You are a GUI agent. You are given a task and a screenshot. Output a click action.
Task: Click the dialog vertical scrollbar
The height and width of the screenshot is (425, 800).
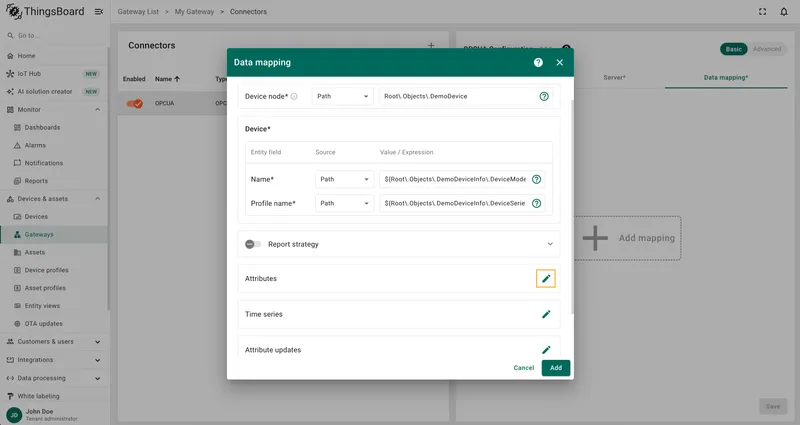(x=571, y=207)
